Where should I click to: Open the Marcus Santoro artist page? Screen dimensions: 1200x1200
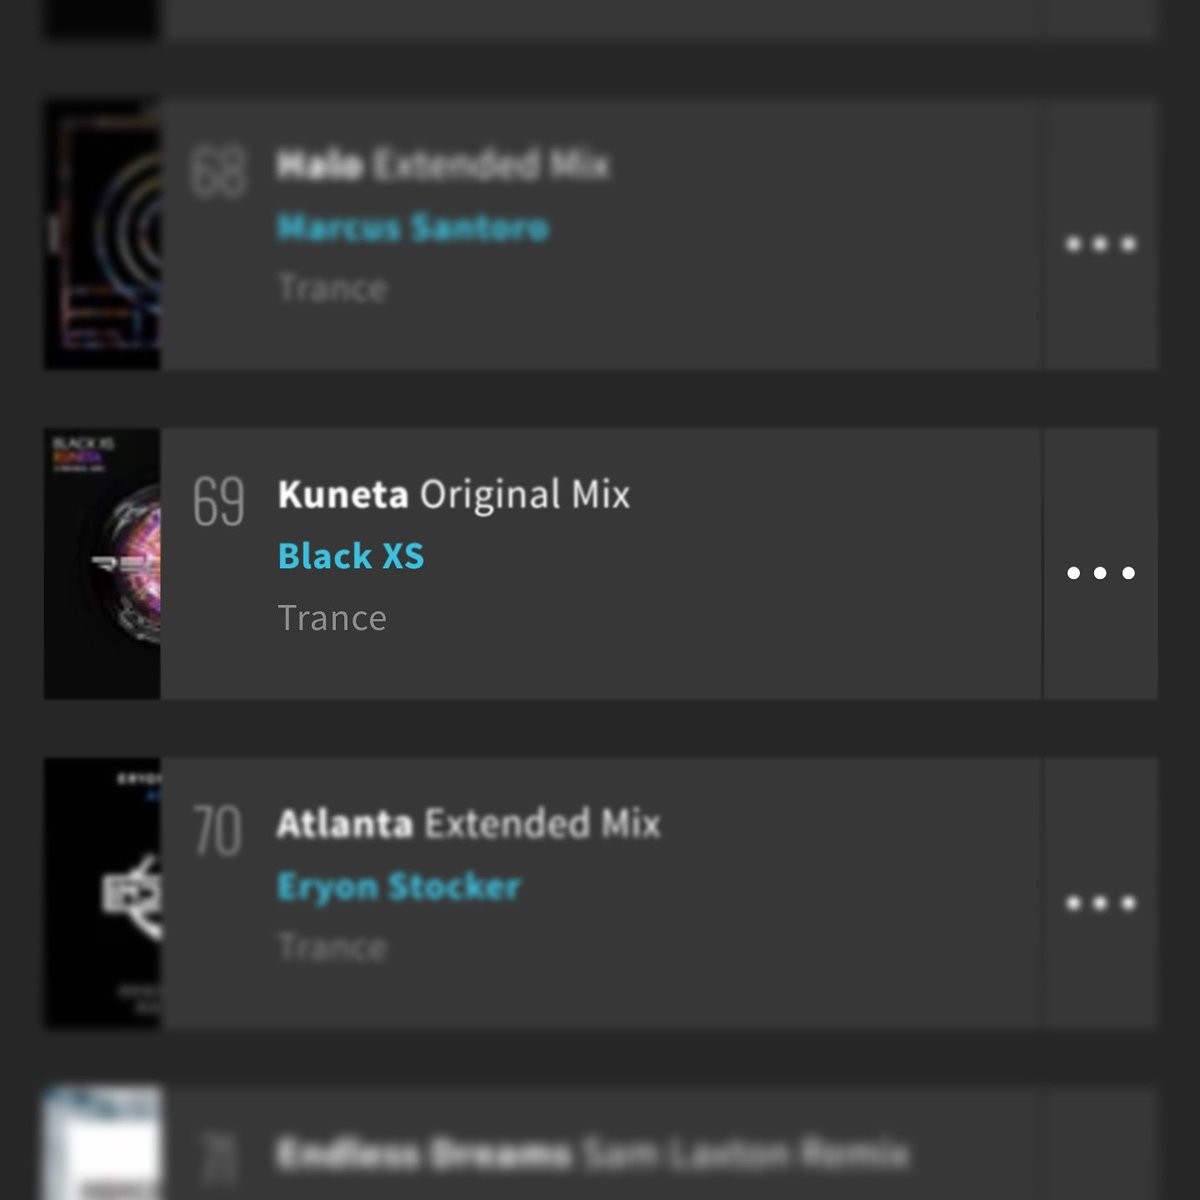(x=413, y=228)
